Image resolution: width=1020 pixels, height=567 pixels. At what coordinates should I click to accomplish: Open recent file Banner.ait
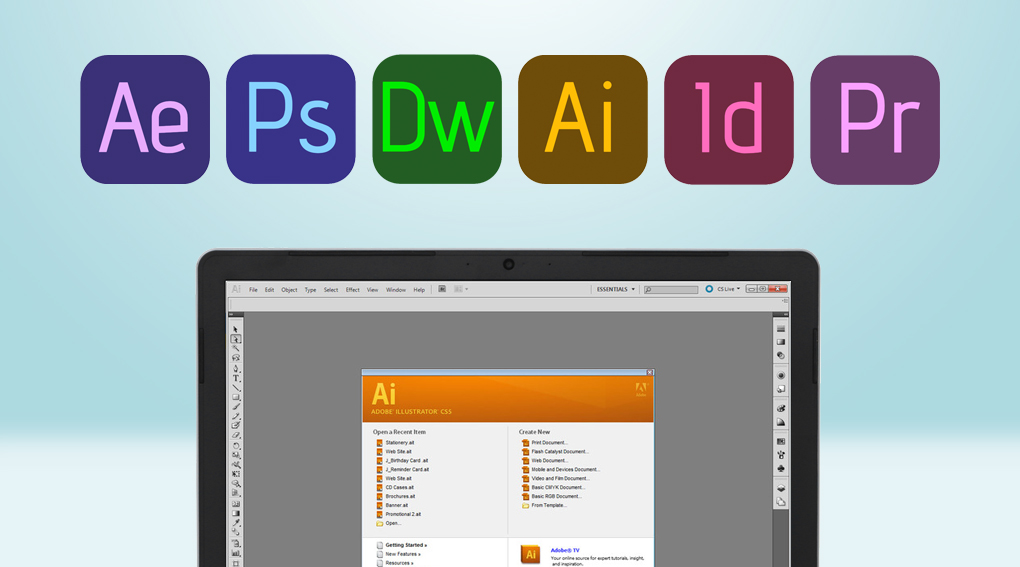tap(392, 505)
